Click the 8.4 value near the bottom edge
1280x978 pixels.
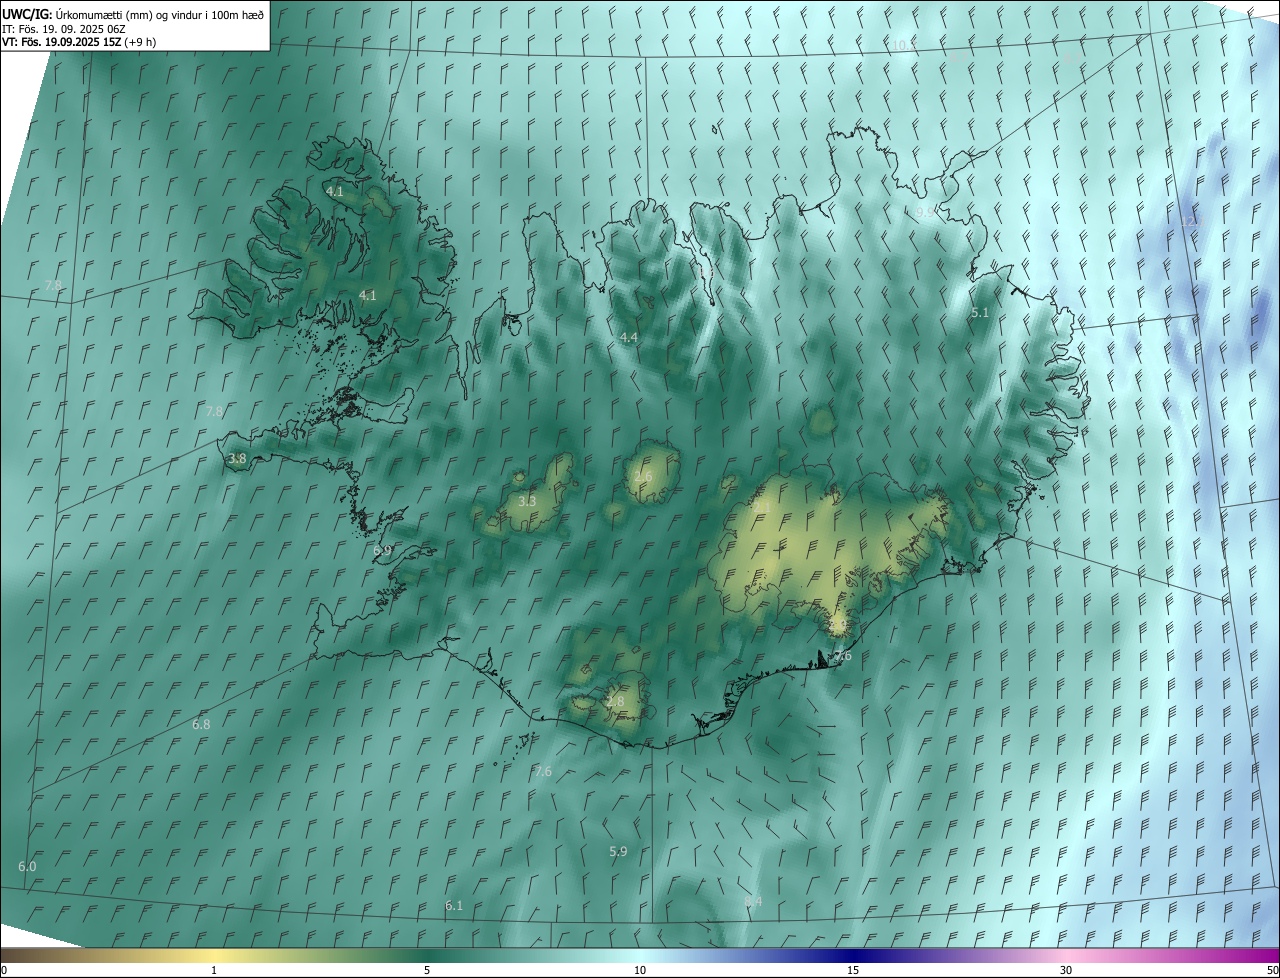coord(753,901)
